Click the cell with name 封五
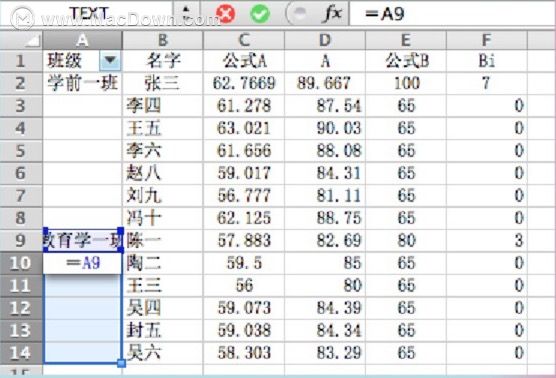This screenshot has width=556, height=378. click(163, 330)
